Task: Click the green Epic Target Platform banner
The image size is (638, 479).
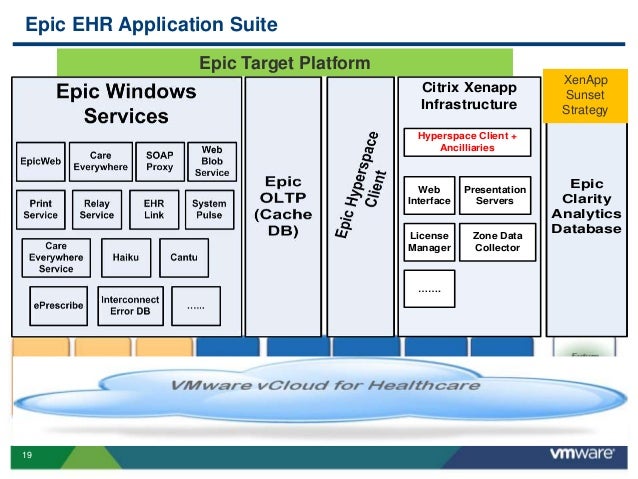Action: [x=285, y=63]
